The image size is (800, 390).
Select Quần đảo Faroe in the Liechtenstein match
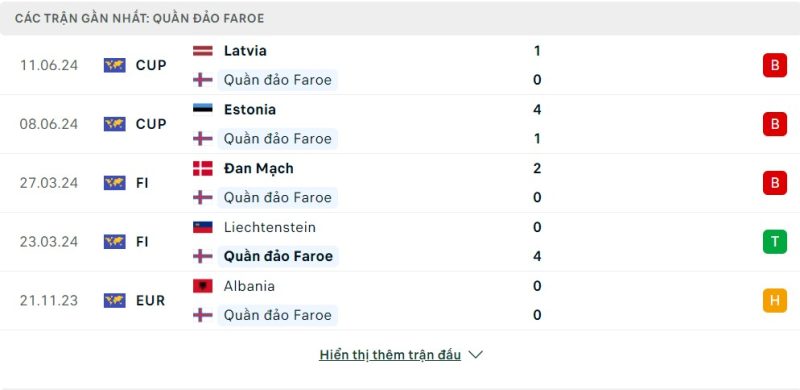coord(278,256)
